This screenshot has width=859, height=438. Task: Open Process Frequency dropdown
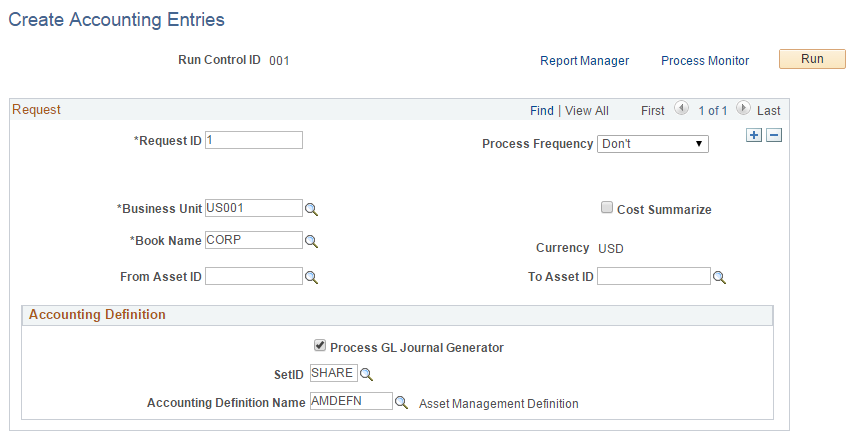click(652, 144)
